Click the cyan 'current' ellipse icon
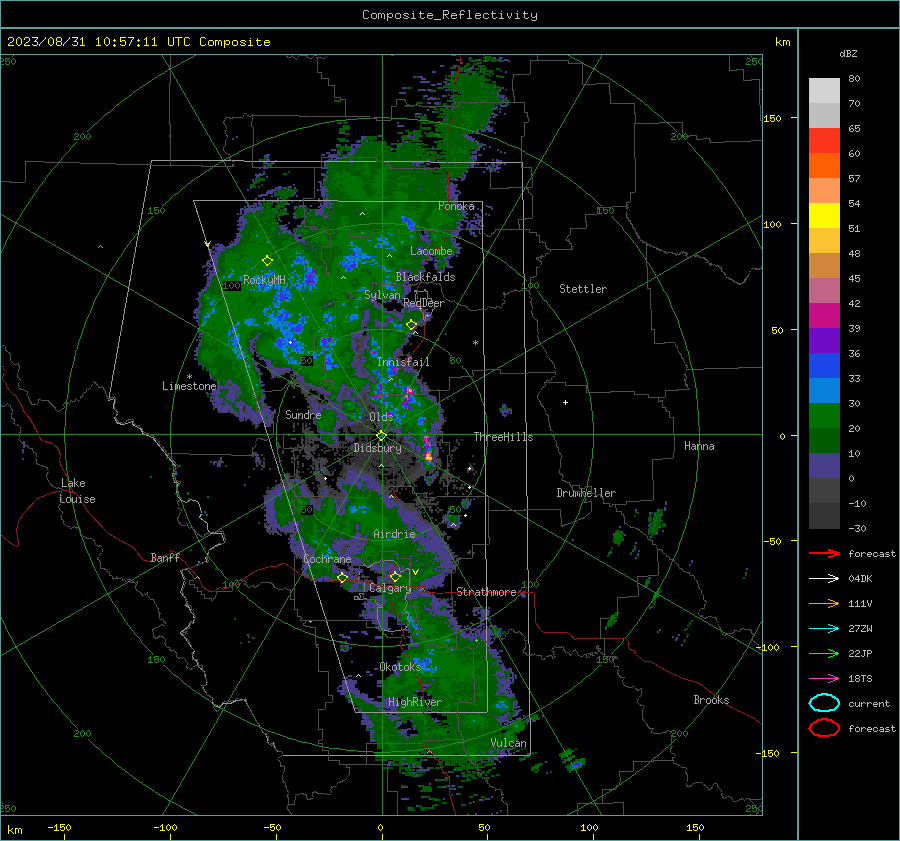 pyautogui.click(x=824, y=703)
